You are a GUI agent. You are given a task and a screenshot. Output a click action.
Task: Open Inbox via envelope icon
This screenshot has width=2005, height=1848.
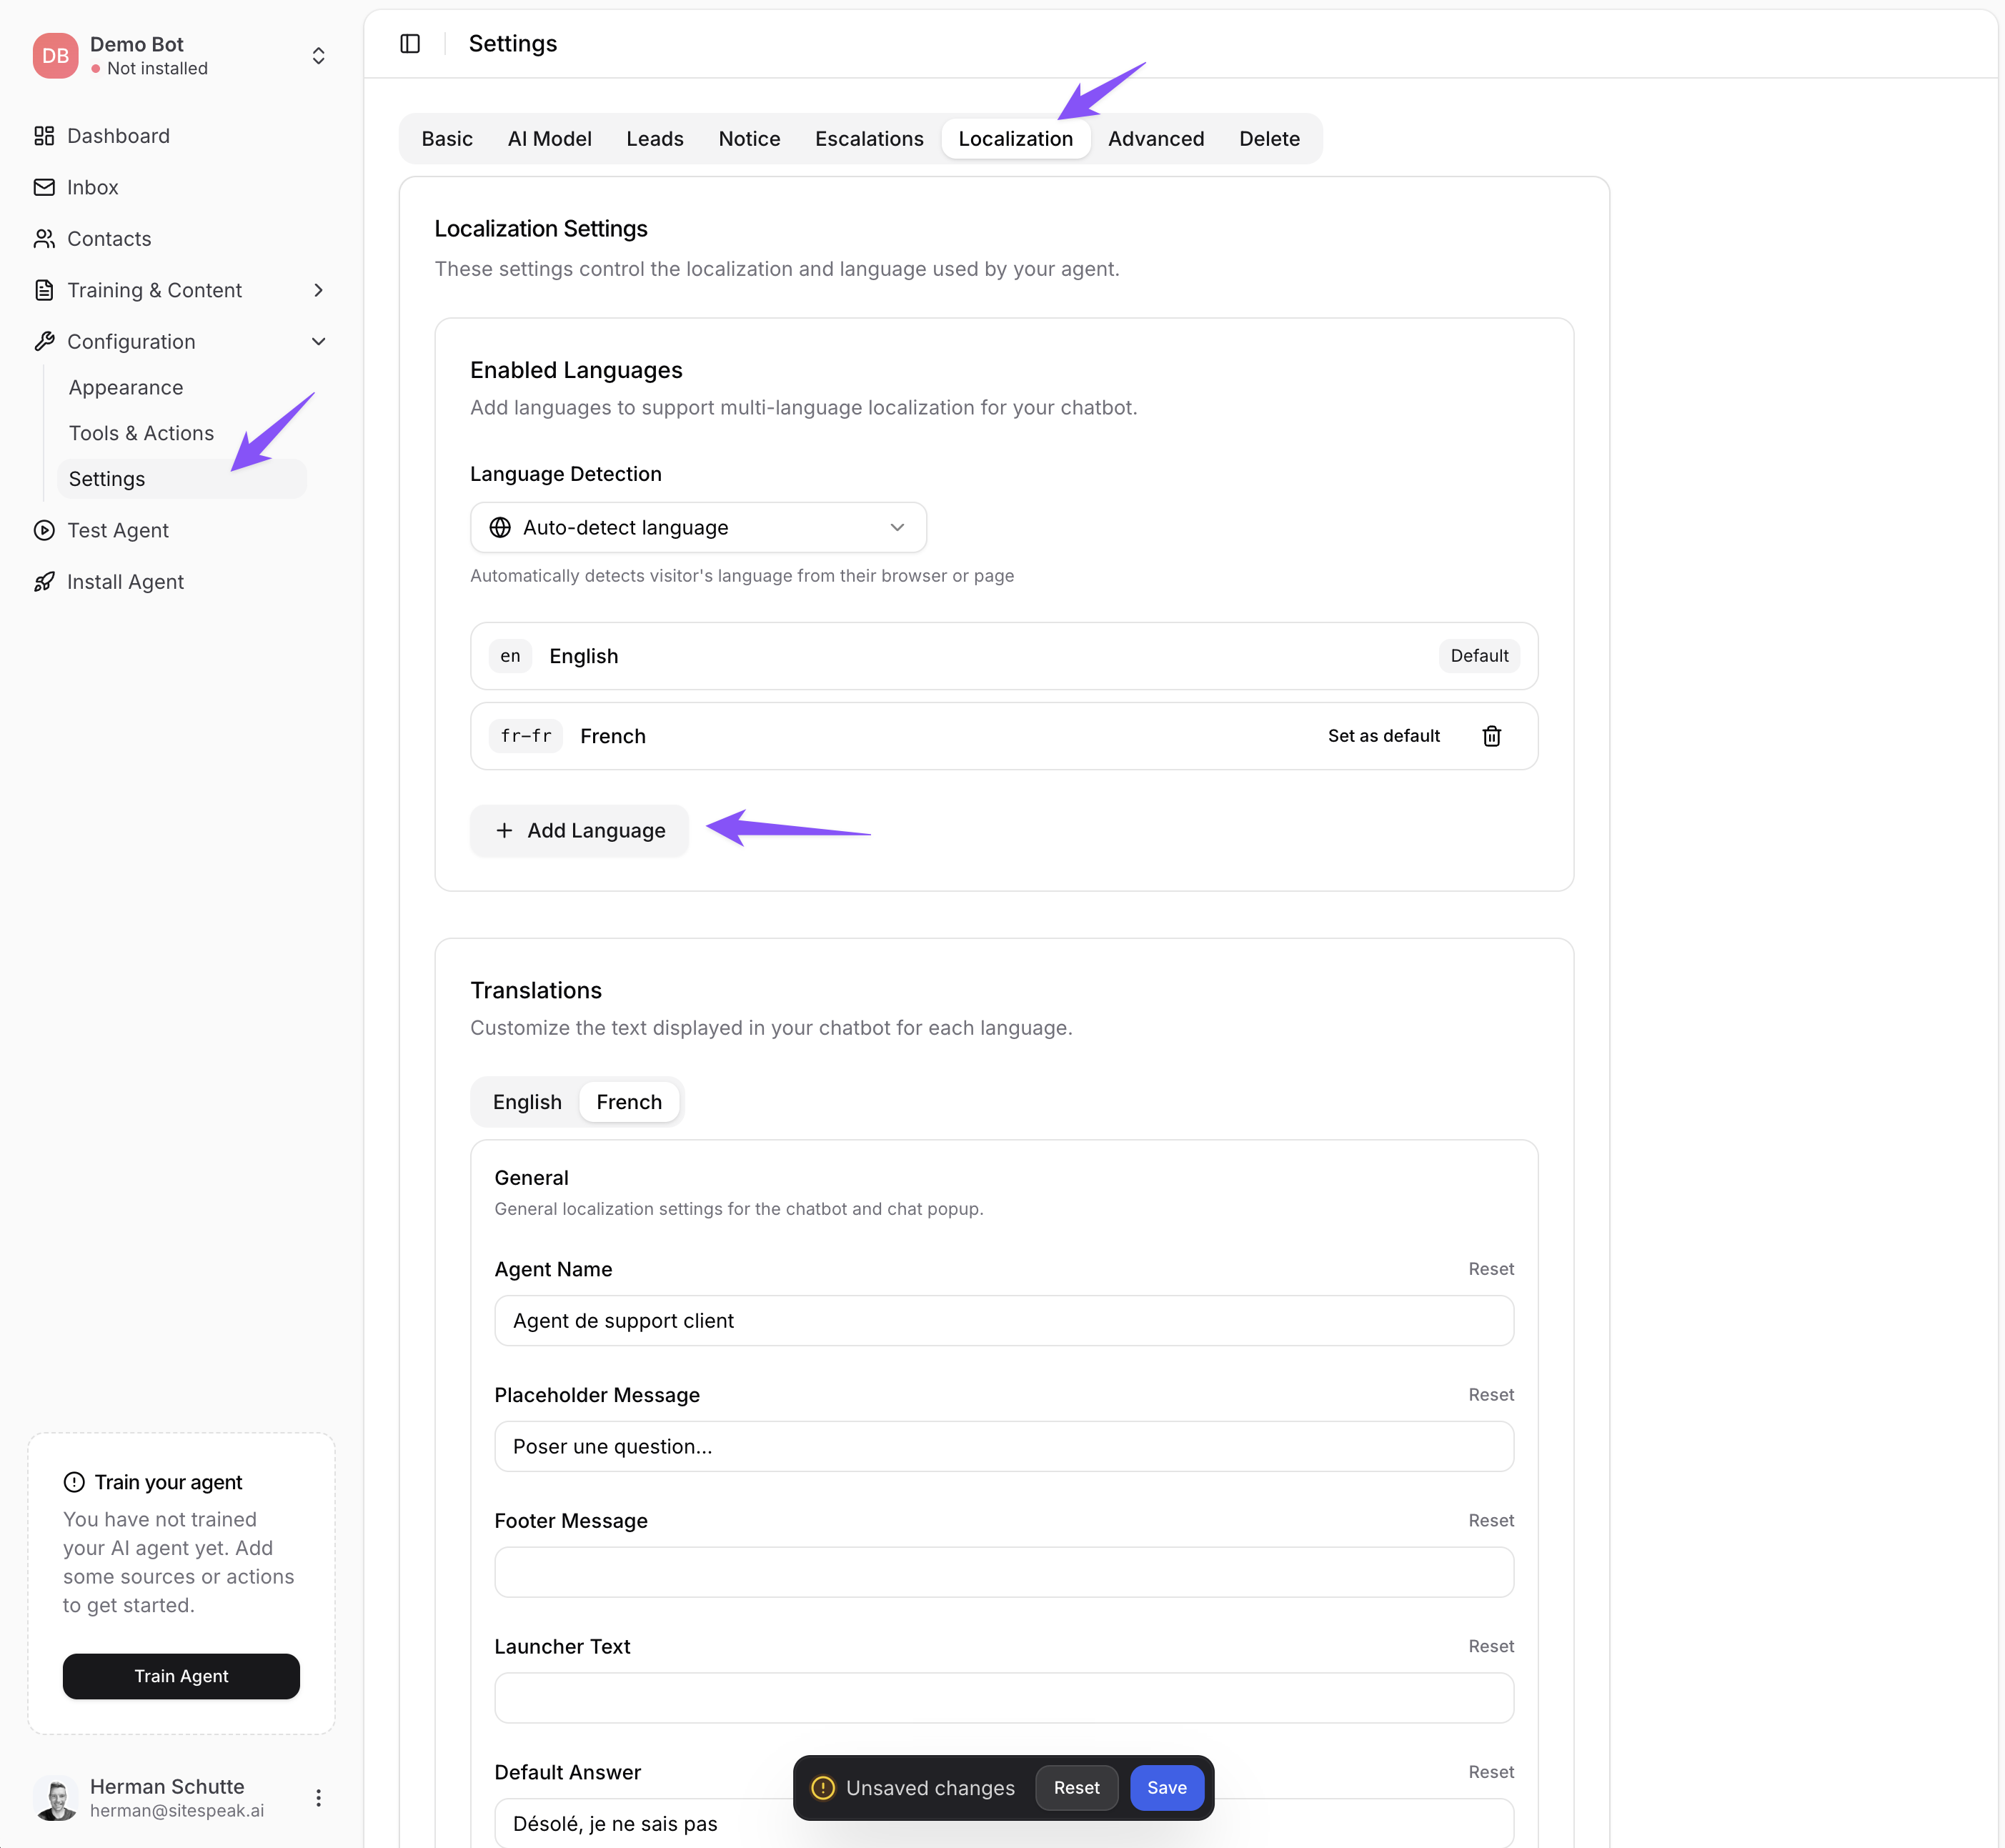[44, 187]
